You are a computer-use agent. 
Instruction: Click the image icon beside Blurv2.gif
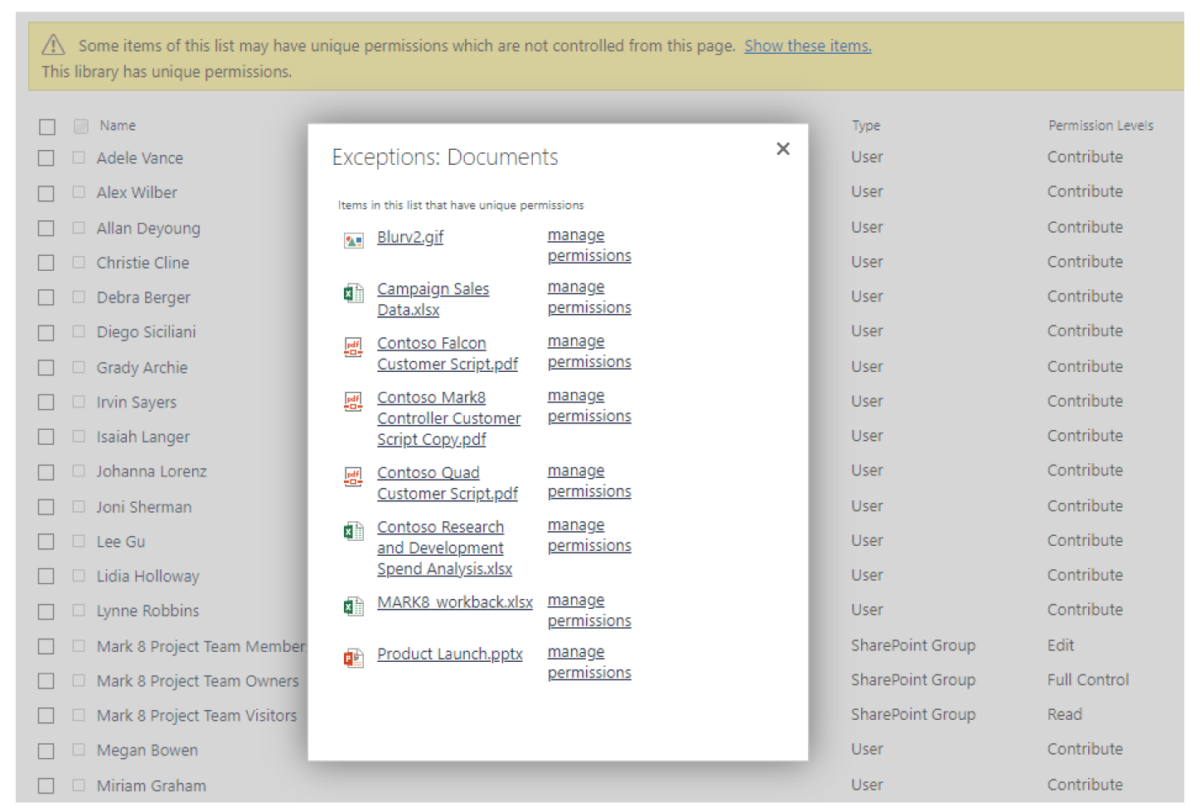(x=352, y=241)
